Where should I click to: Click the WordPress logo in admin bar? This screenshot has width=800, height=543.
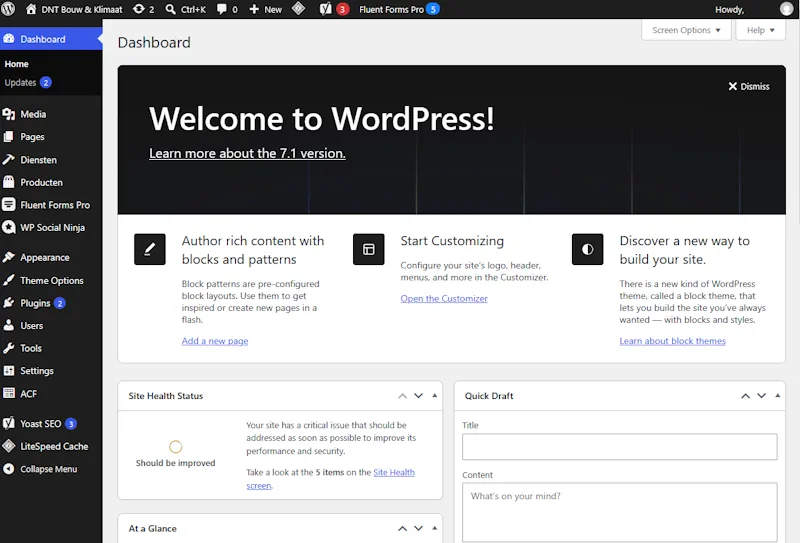pos(8,9)
